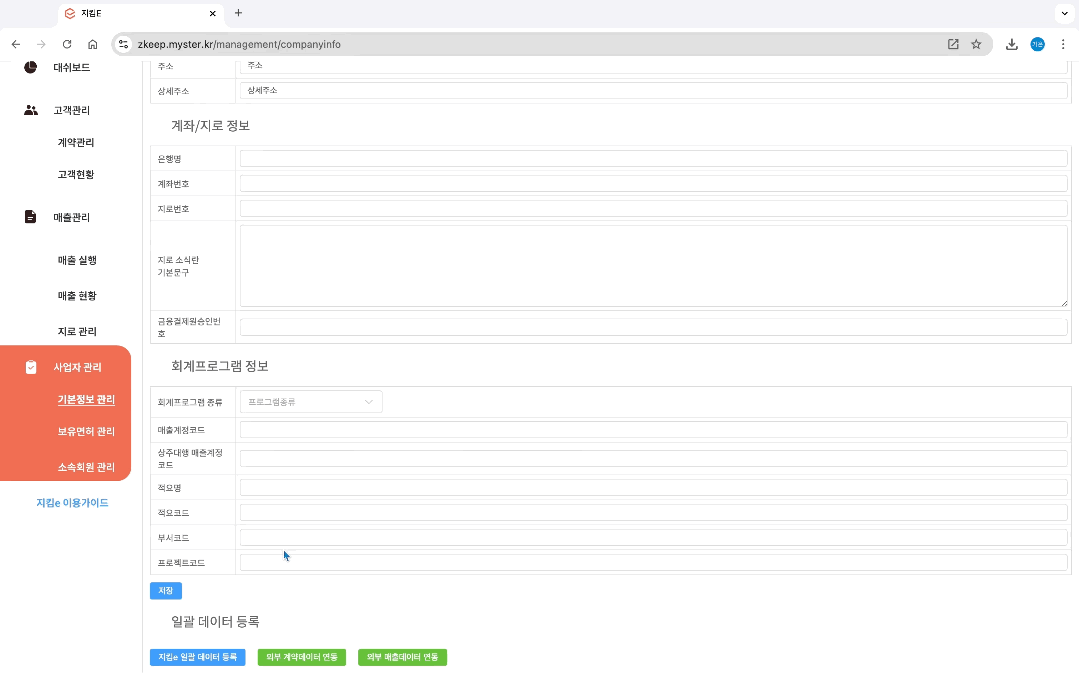
Task: Click the 상주대행 매출계정코드 input field
Action: click(654, 458)
